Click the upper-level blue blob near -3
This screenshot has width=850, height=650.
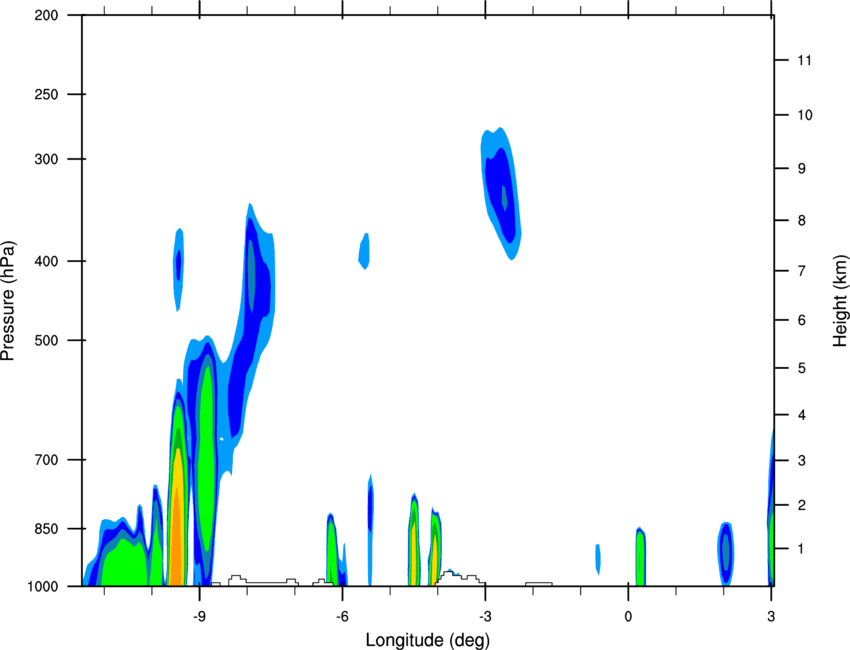(x=501, y=193)
